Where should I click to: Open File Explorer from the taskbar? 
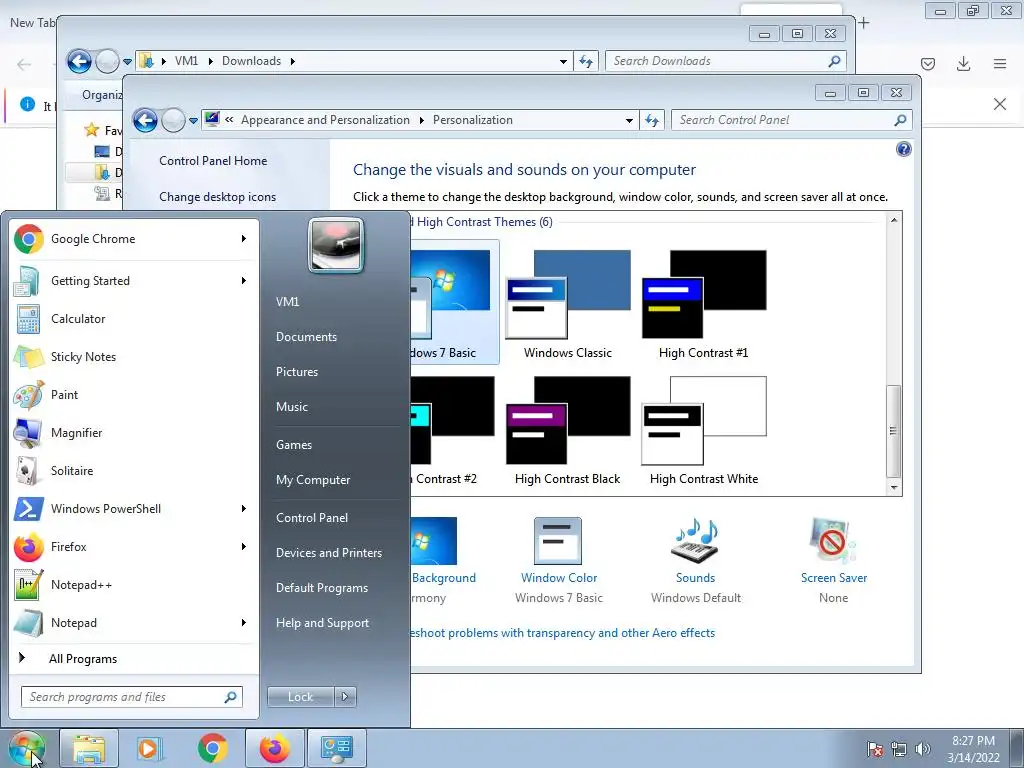(89, 748)
